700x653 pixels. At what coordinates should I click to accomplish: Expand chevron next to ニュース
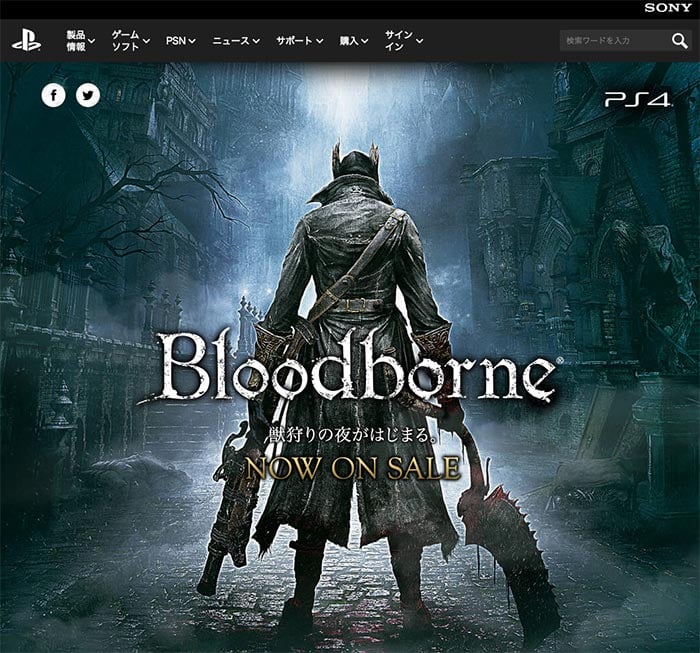[x=256, y=41]
